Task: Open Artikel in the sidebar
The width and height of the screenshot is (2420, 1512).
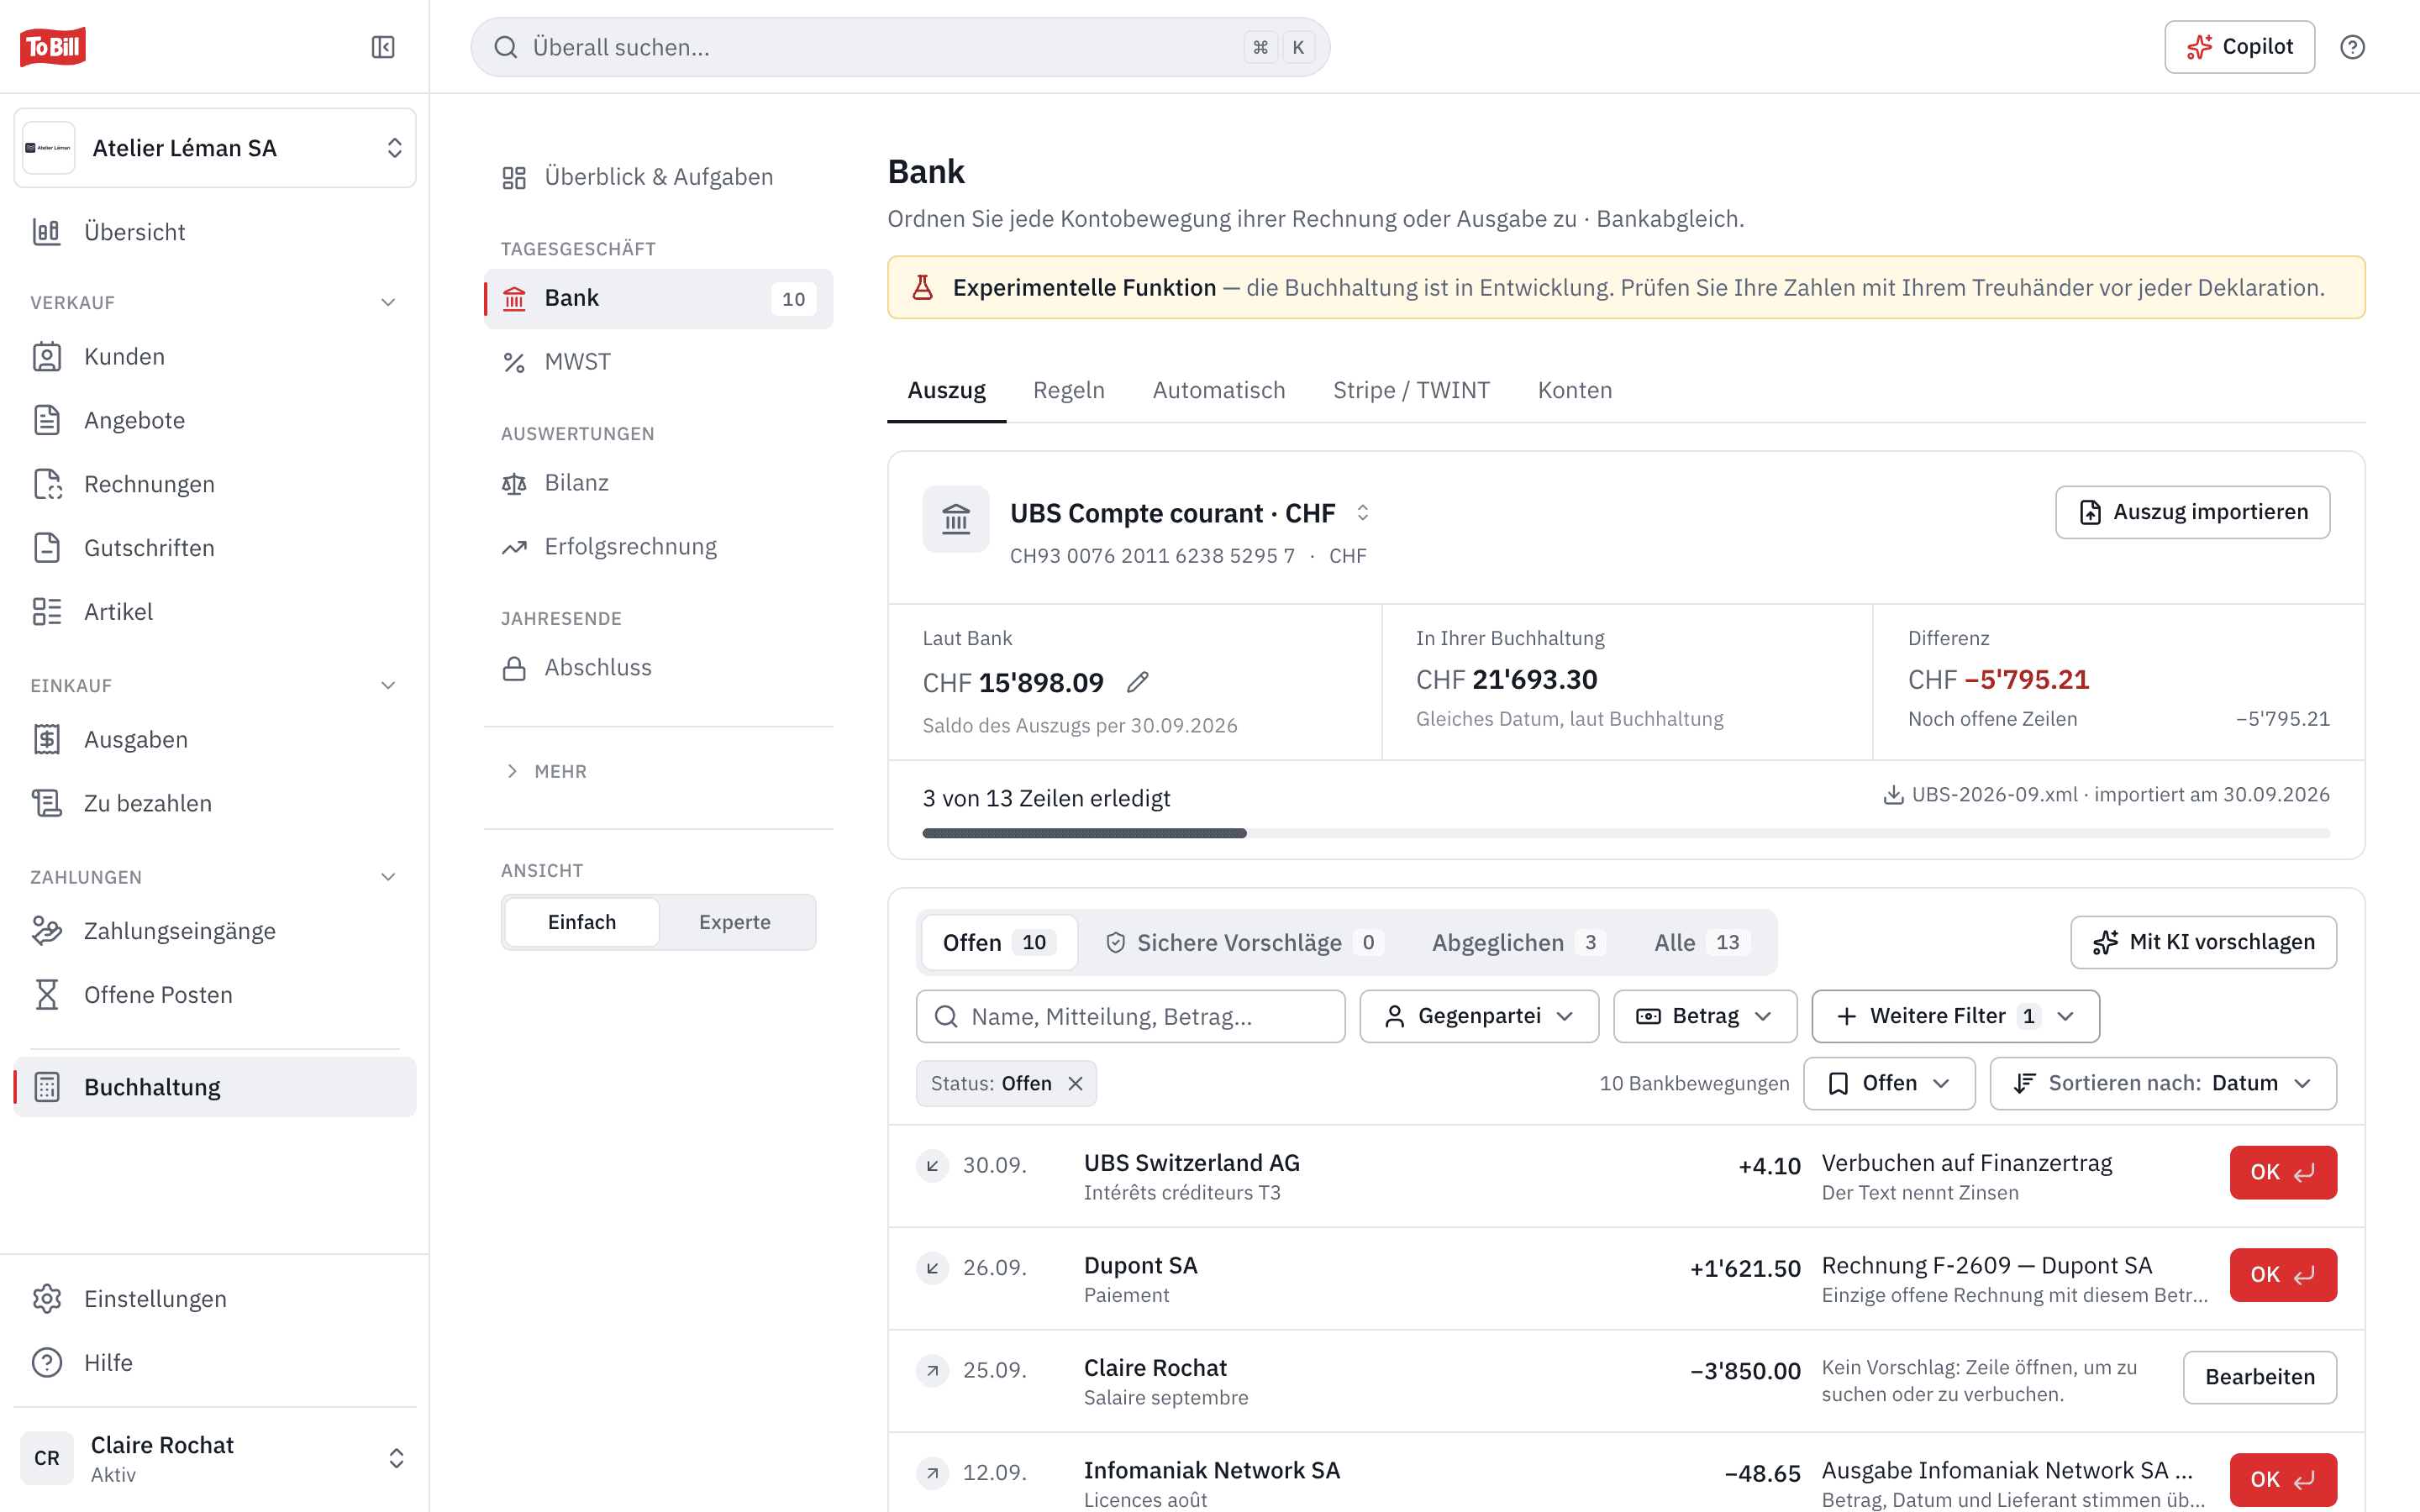Action: tap(215, 612)
